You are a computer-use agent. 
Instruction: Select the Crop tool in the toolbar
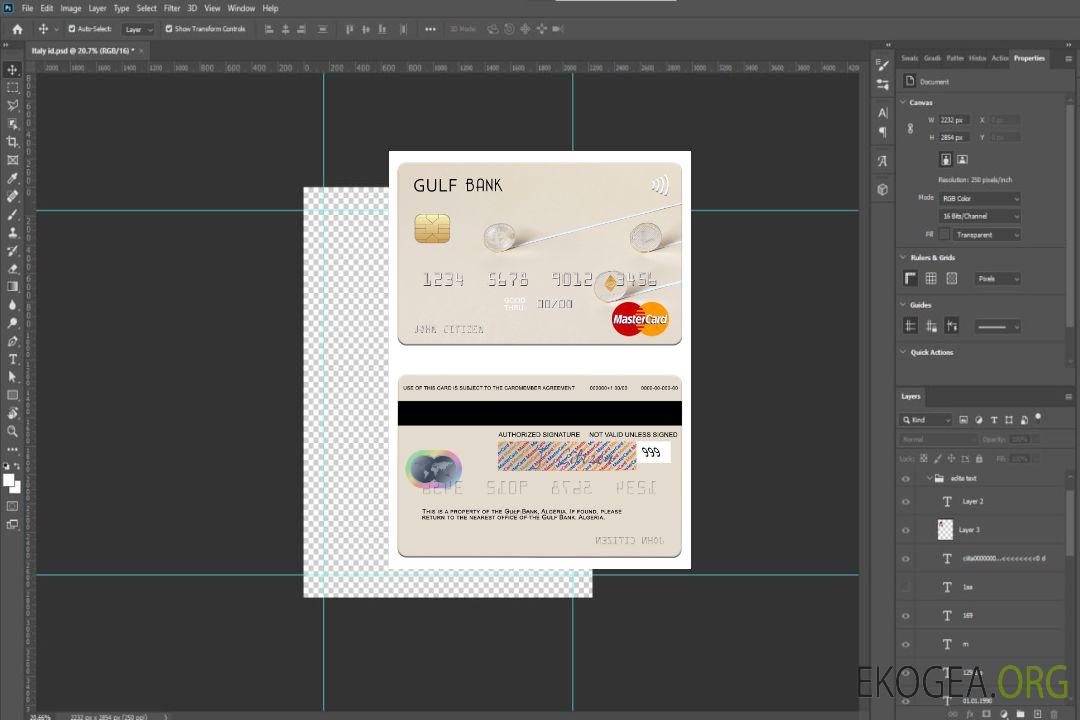coord(13,142)
